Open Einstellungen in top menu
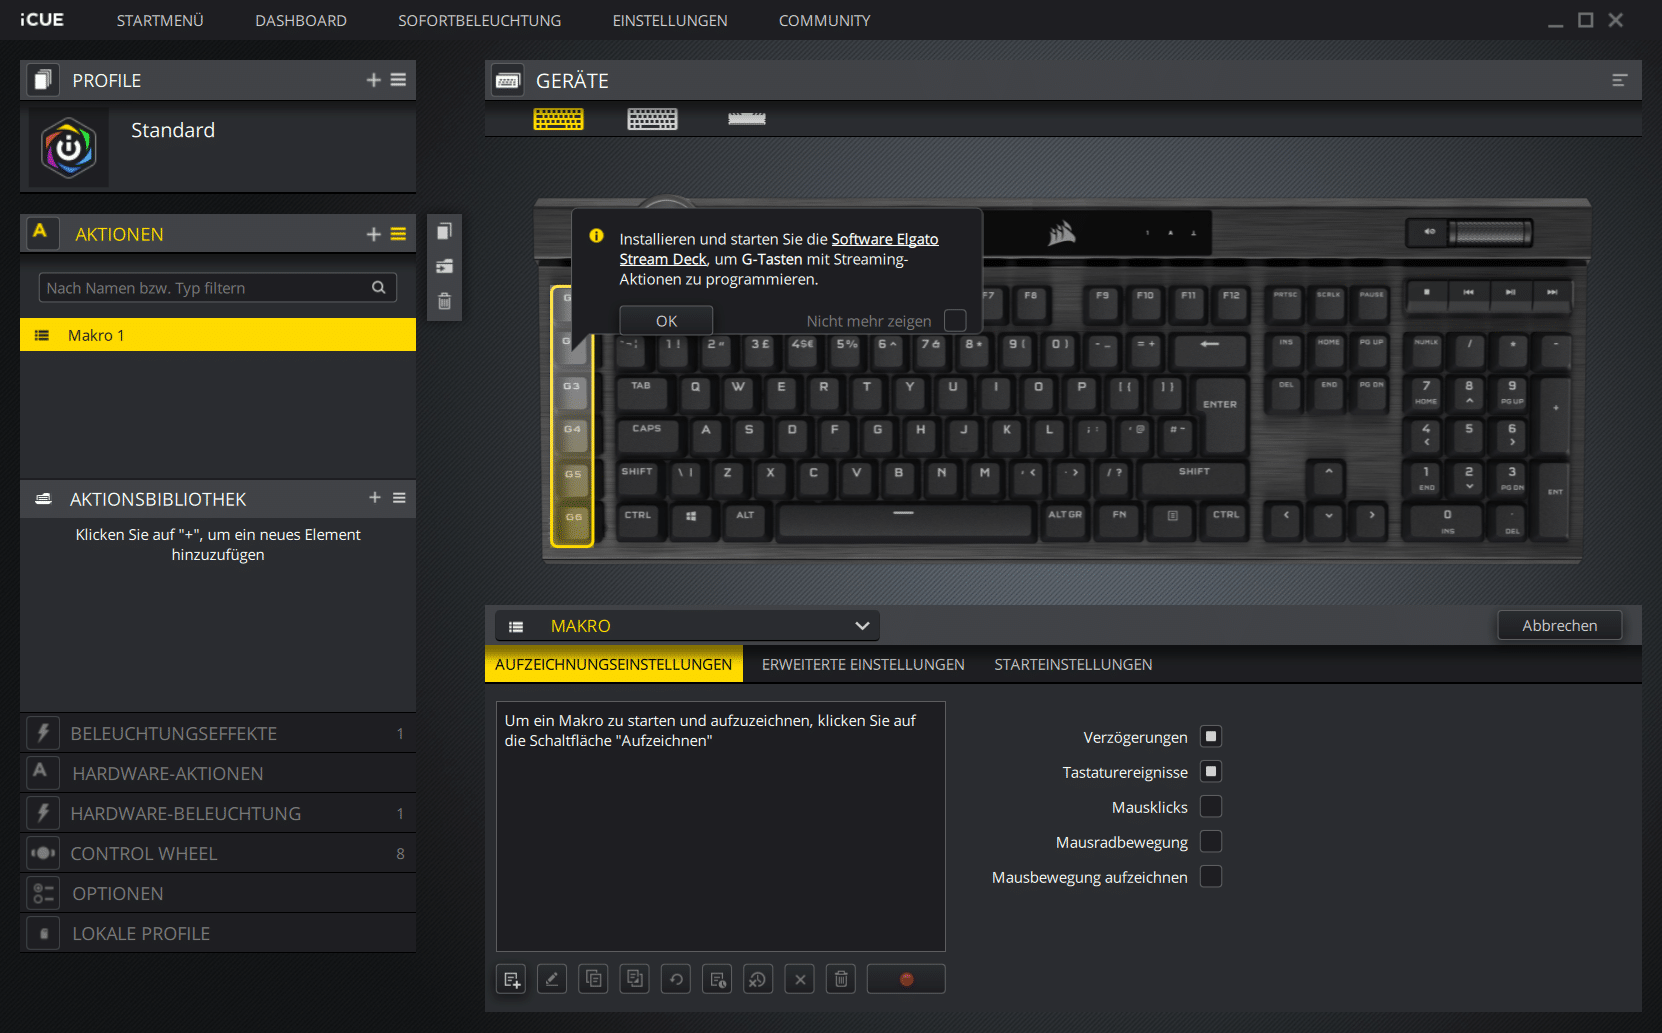The width and height of the screenshot is (1662, 1033). click(670, 20)
